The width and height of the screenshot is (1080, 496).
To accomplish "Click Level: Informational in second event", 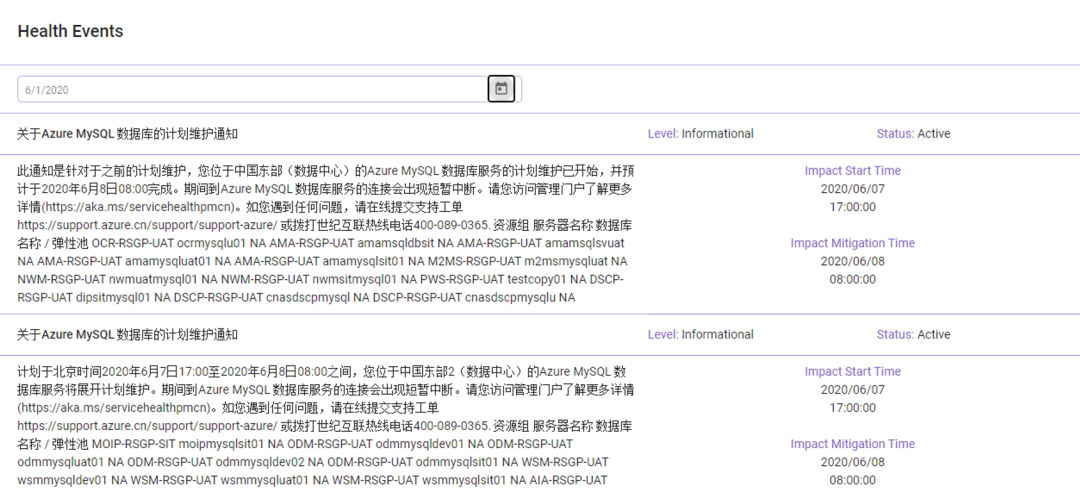I will (x=700, y=334).
